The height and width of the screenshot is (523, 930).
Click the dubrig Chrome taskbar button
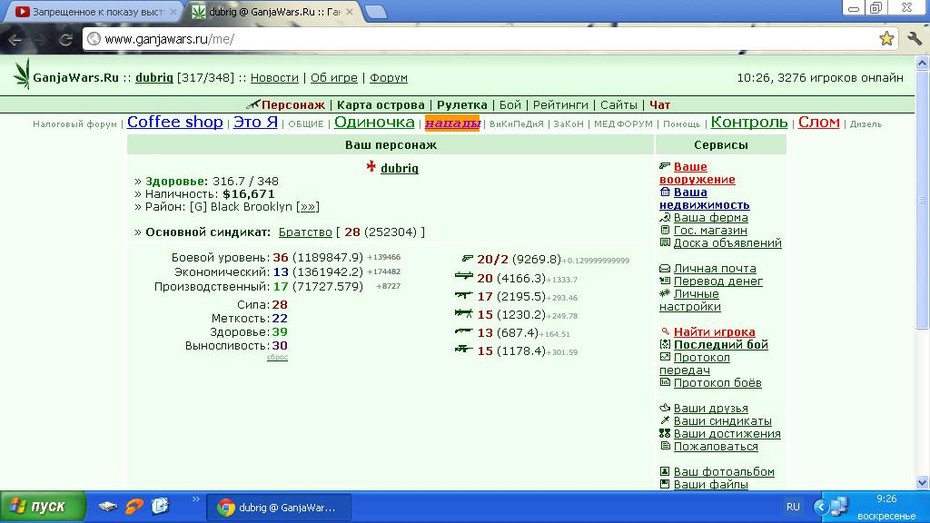pos(279,508)
